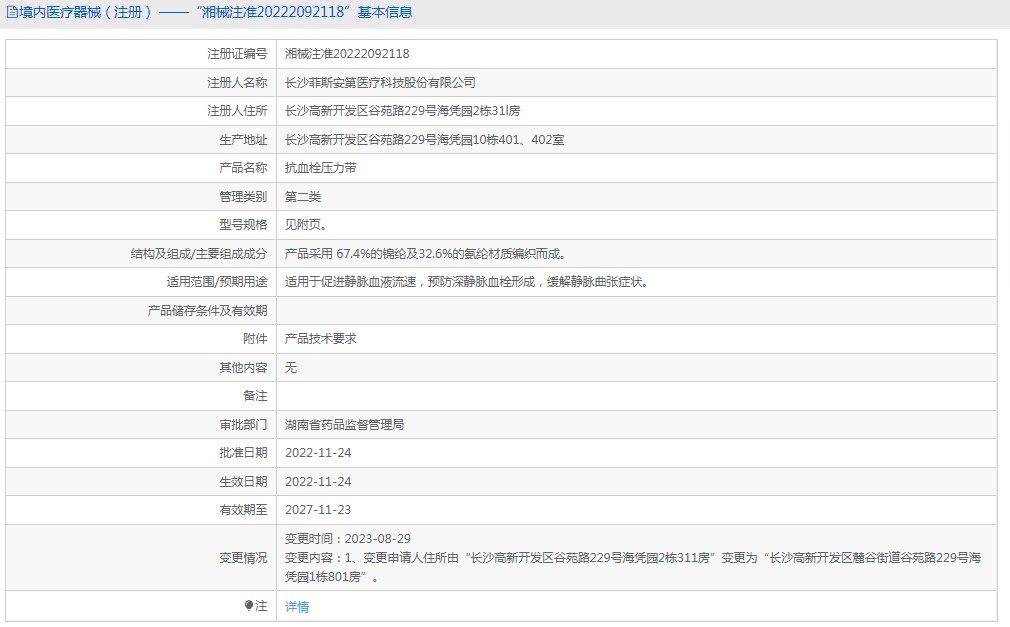Click the value 湘械注准20222092118 in the table
Viewport: 1010px width, 627px height.
tap(347, 53)
